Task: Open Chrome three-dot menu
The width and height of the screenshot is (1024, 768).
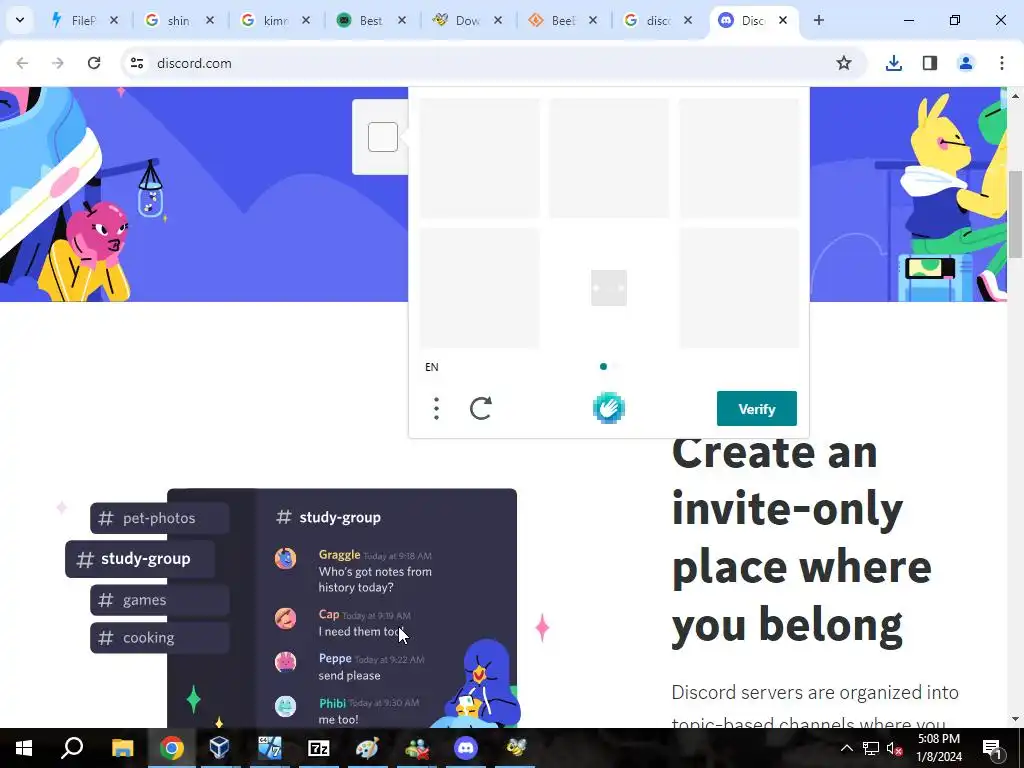Action: (x=1002, y=63)
